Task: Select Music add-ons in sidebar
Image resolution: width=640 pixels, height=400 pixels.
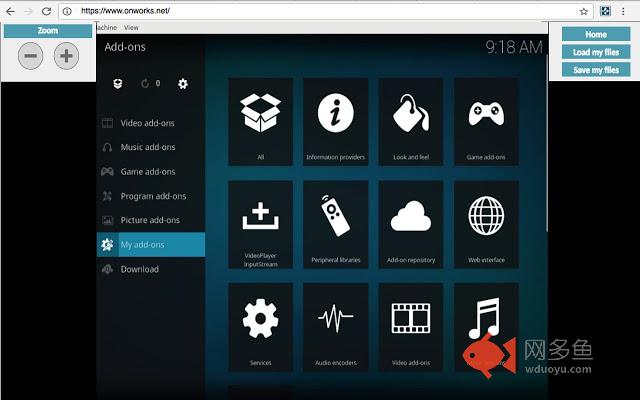Action: 147,147
